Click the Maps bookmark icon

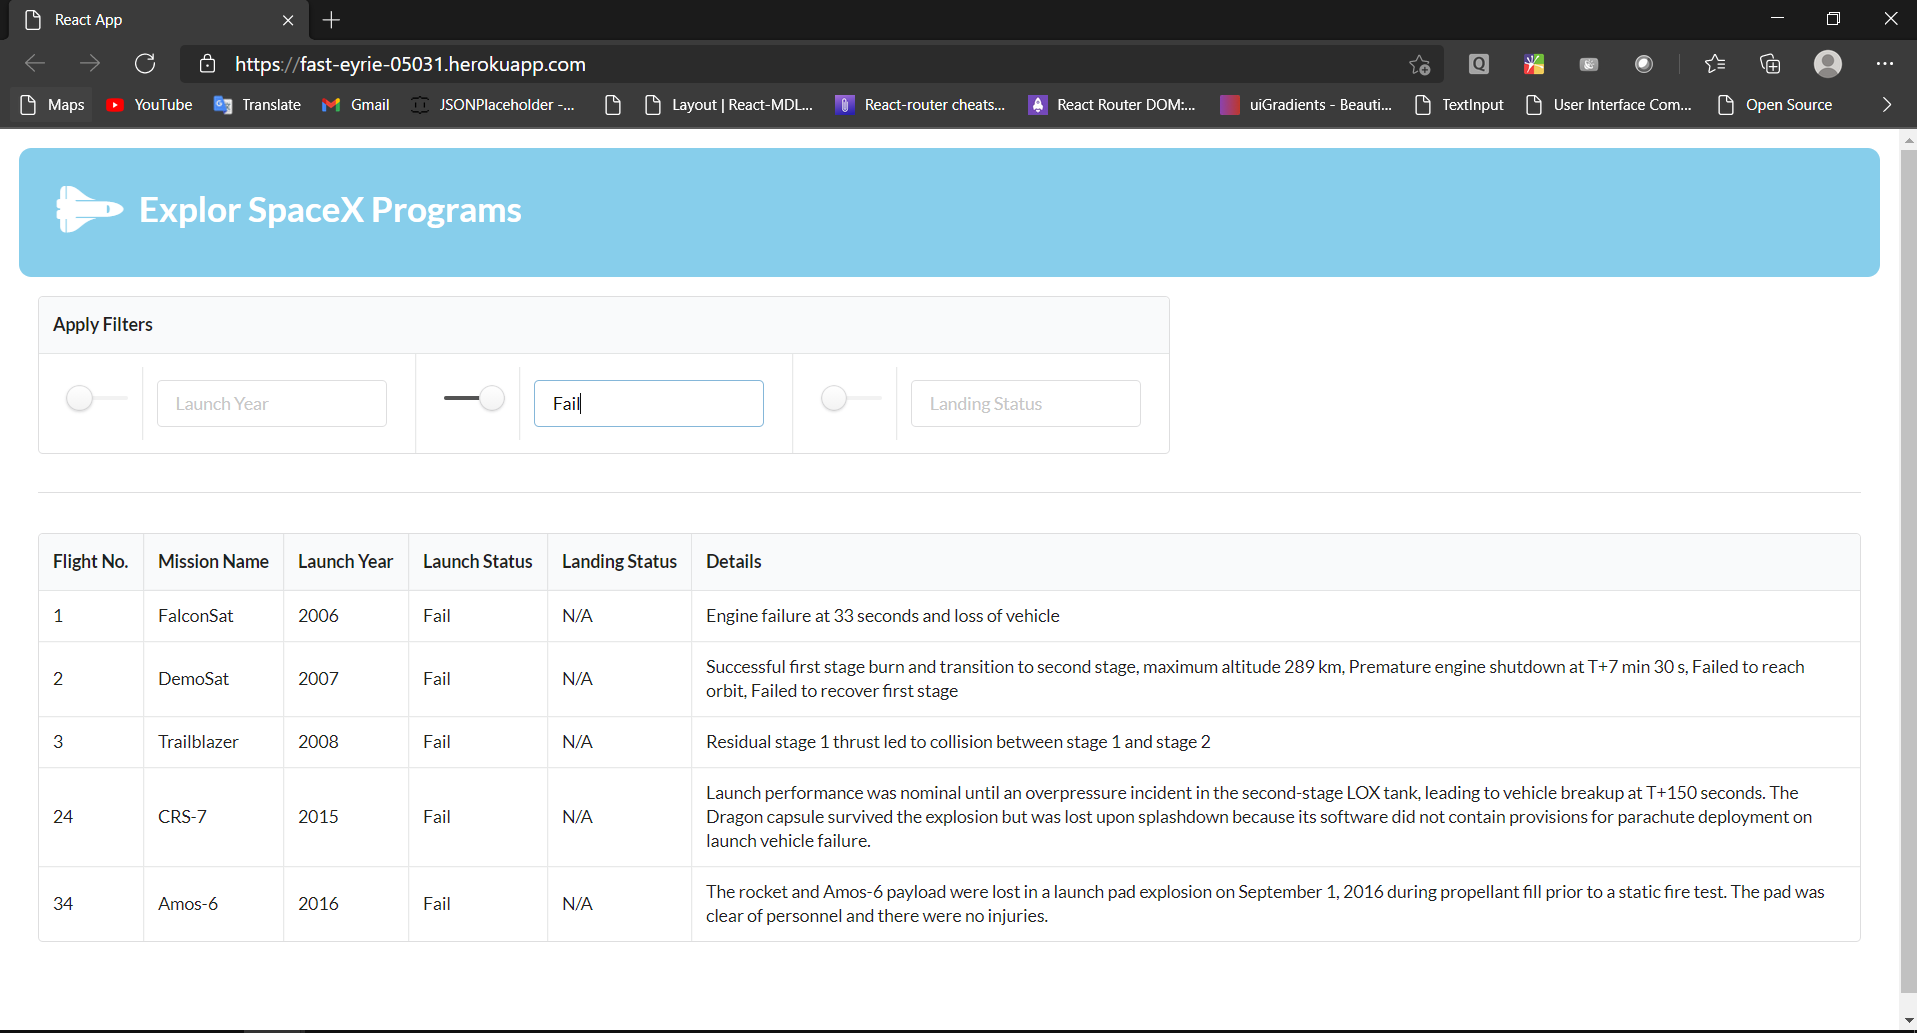(27, 104)
